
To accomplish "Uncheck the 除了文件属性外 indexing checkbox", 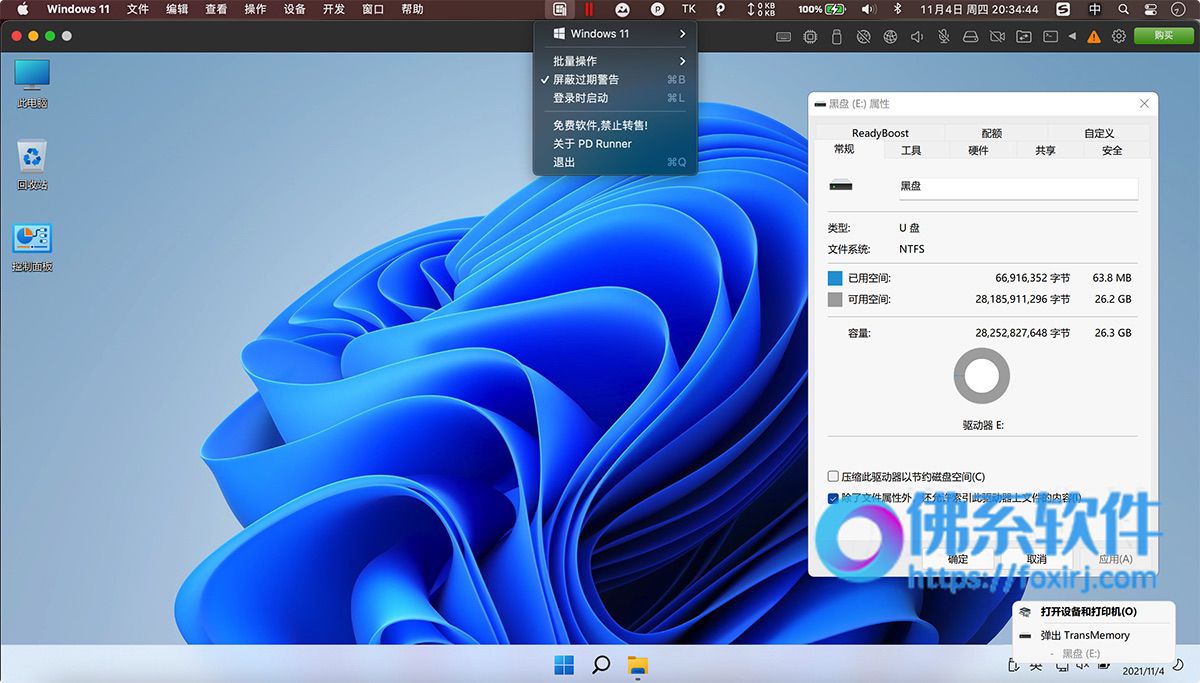I will [x=833, y=498].
